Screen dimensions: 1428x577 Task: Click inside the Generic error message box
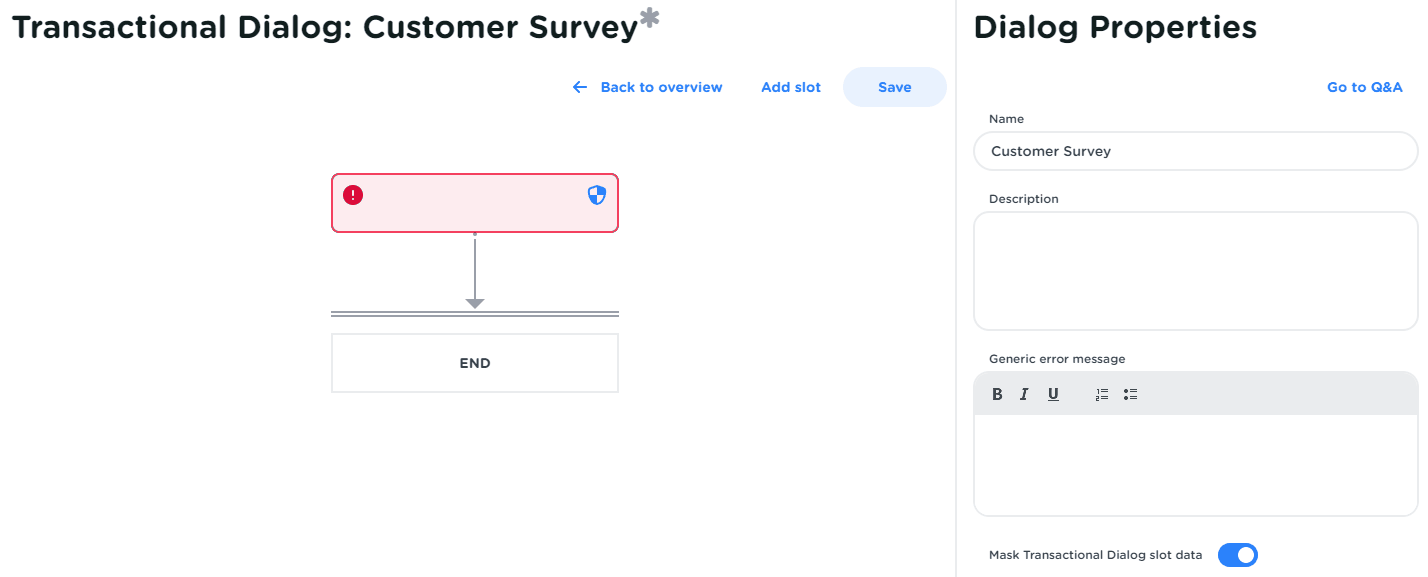pos(1195,464)
